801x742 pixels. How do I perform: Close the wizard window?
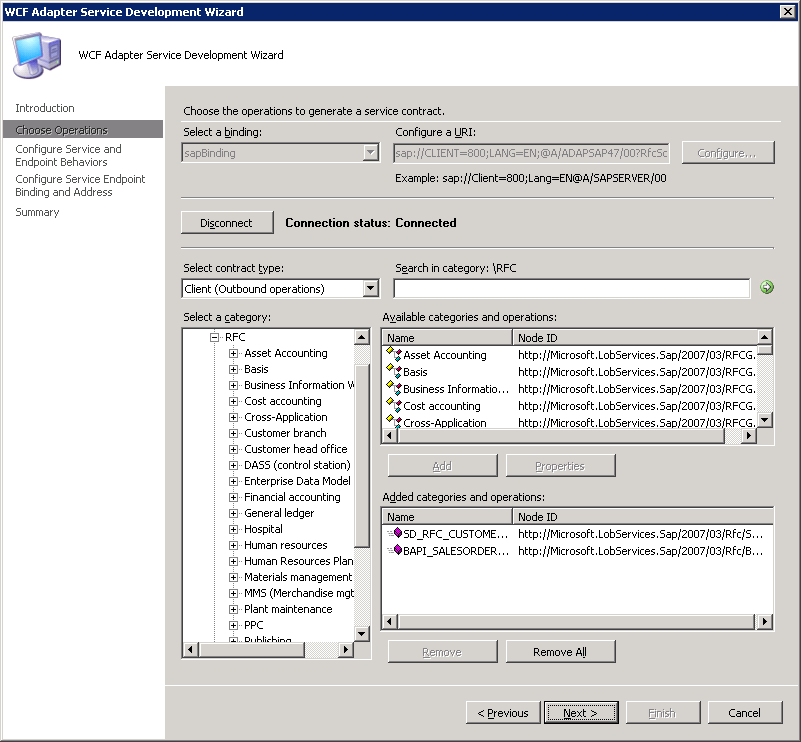click(787, 11)
